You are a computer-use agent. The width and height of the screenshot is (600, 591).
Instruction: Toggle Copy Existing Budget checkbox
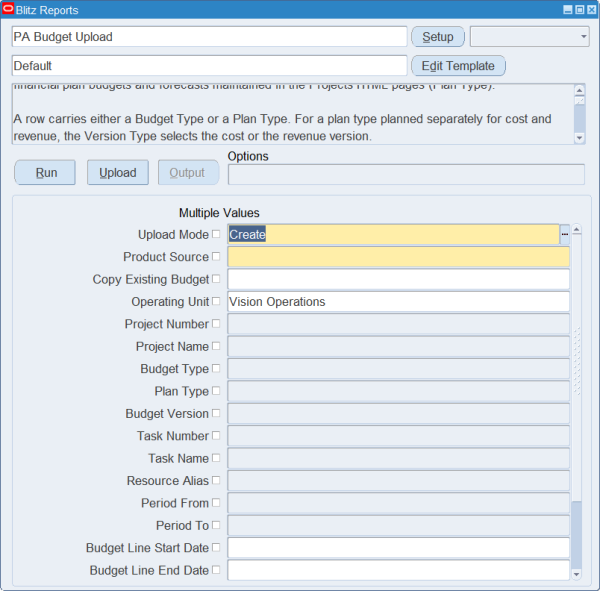[x=216, y=279]
